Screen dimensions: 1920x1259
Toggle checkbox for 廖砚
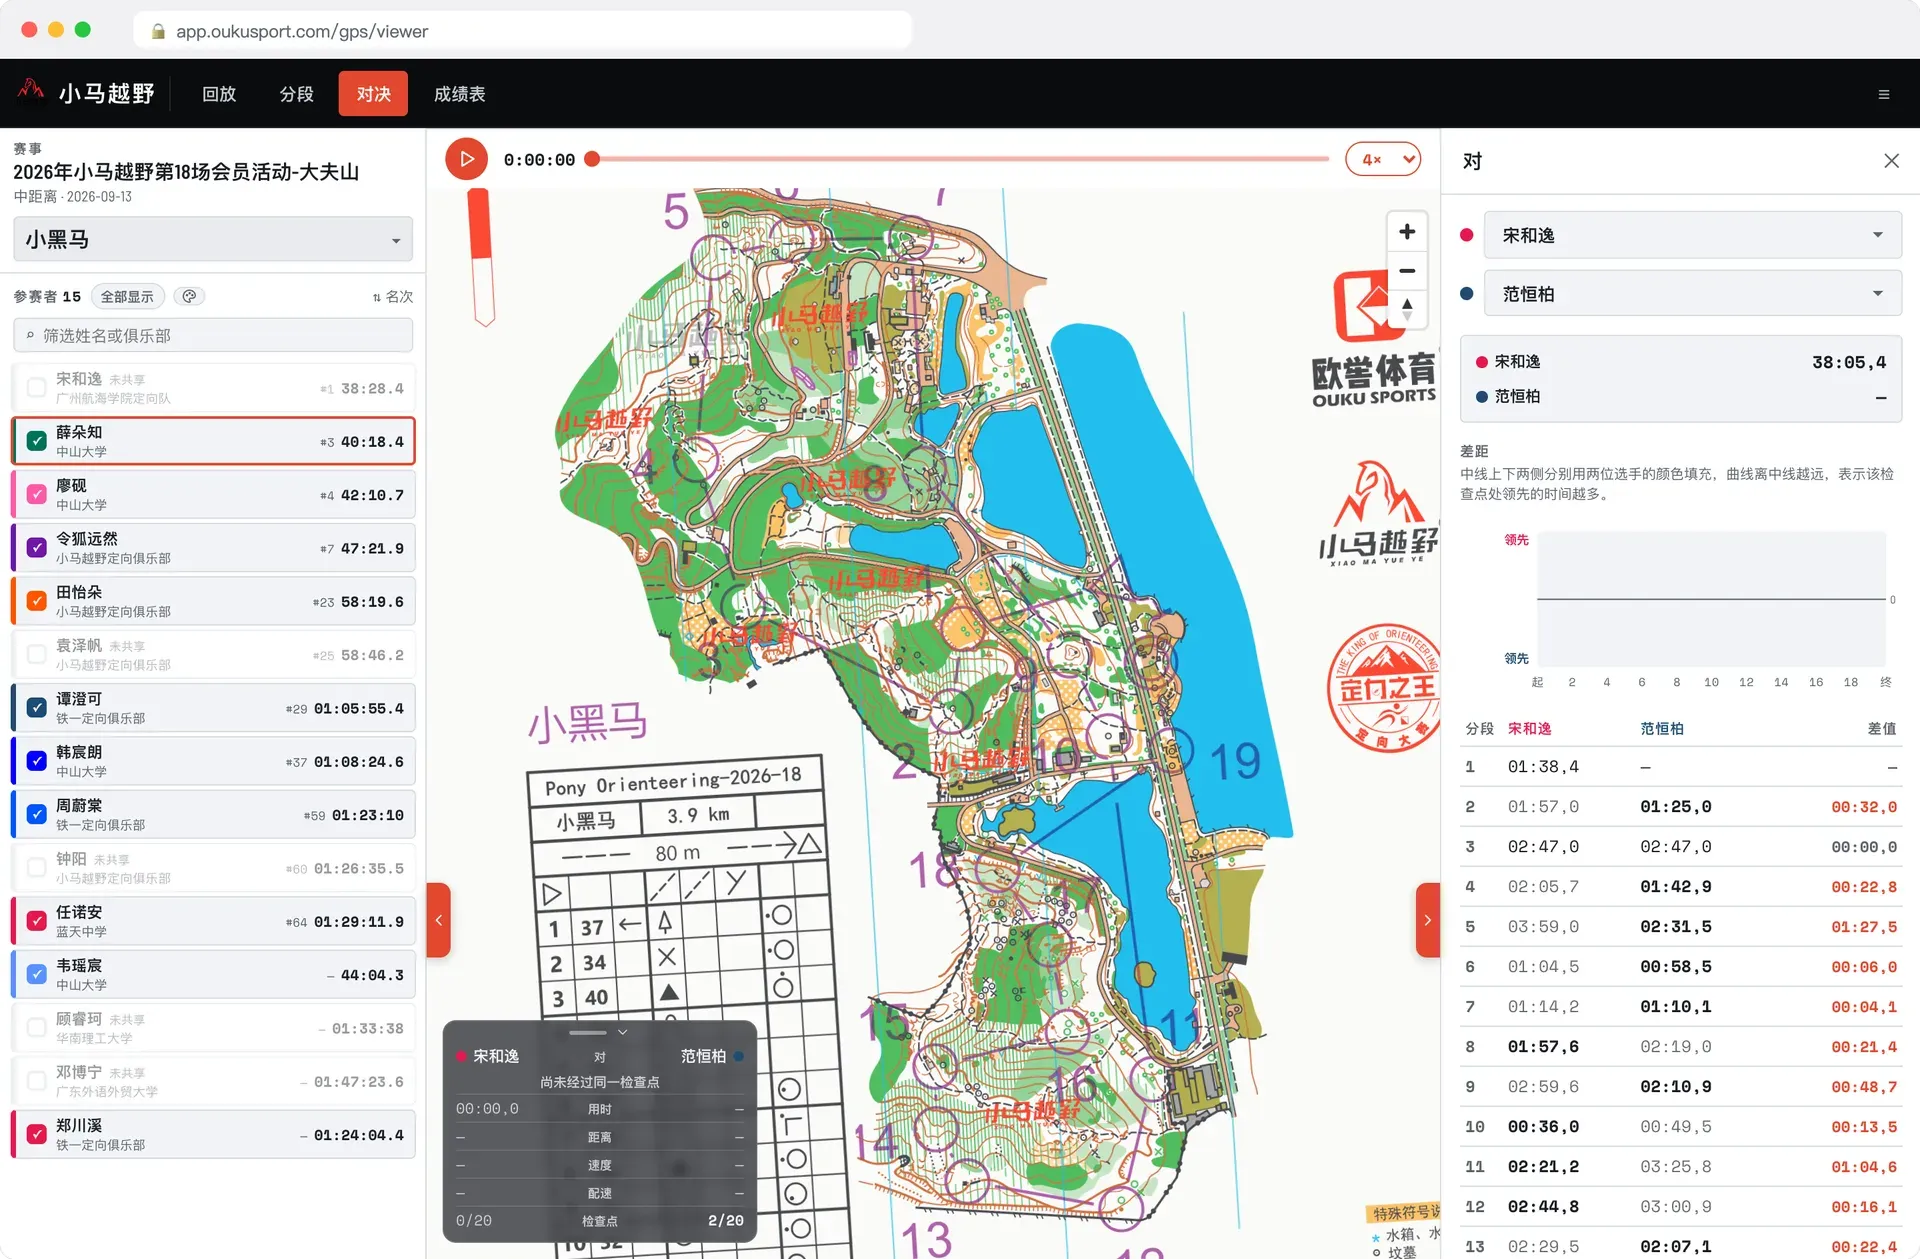(x=37, y=494)
